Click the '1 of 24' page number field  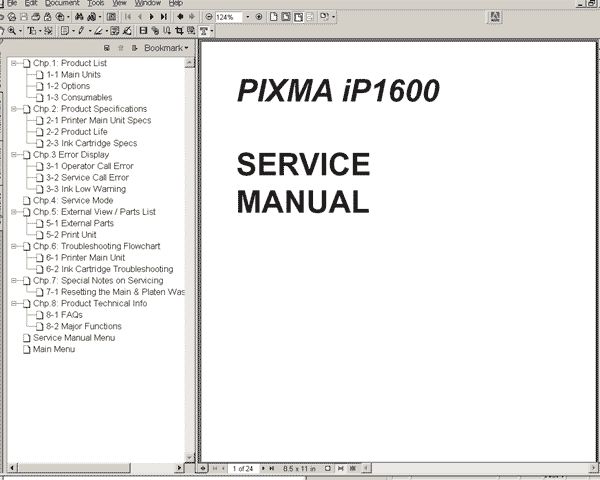pos(243,469)
